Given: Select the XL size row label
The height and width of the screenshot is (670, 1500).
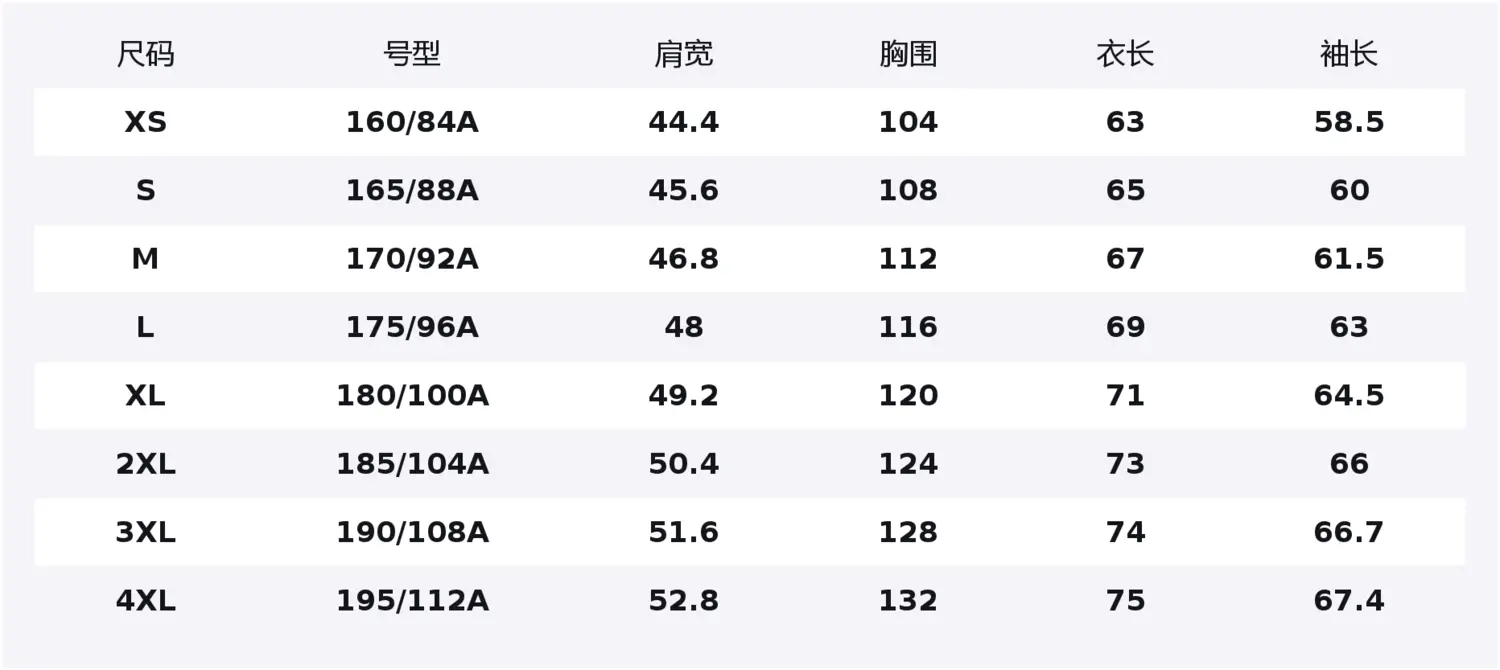Looking at the screenshot, I should click(x=145, y=396).
